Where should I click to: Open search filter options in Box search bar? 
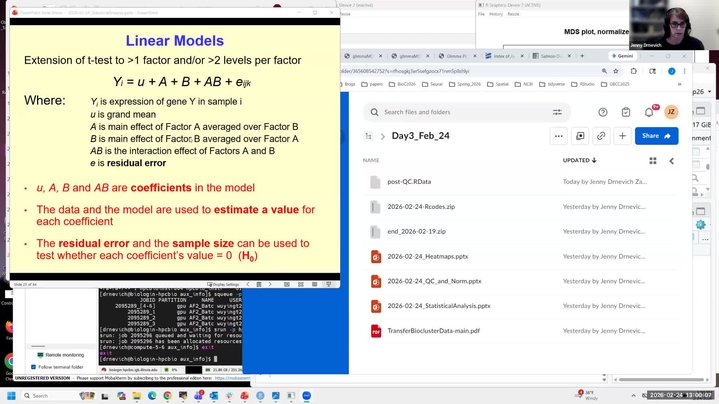click(557, 112)
